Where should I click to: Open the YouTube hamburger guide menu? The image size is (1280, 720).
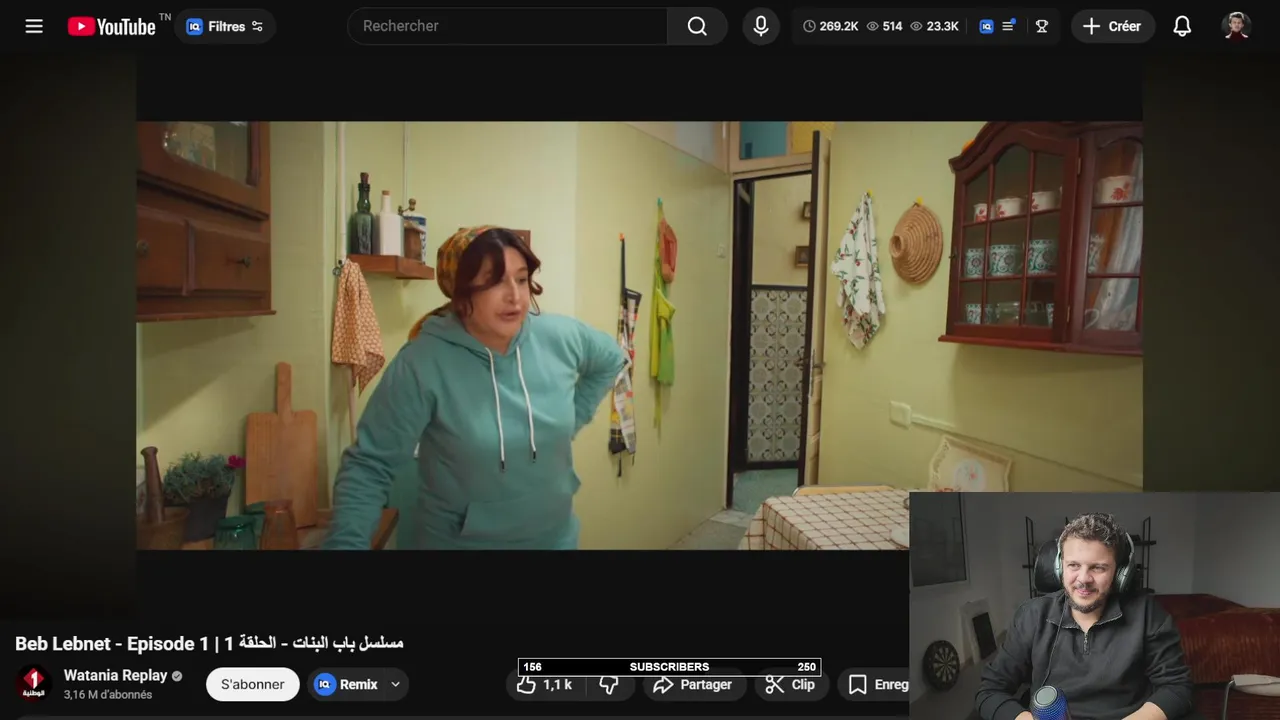34,26
